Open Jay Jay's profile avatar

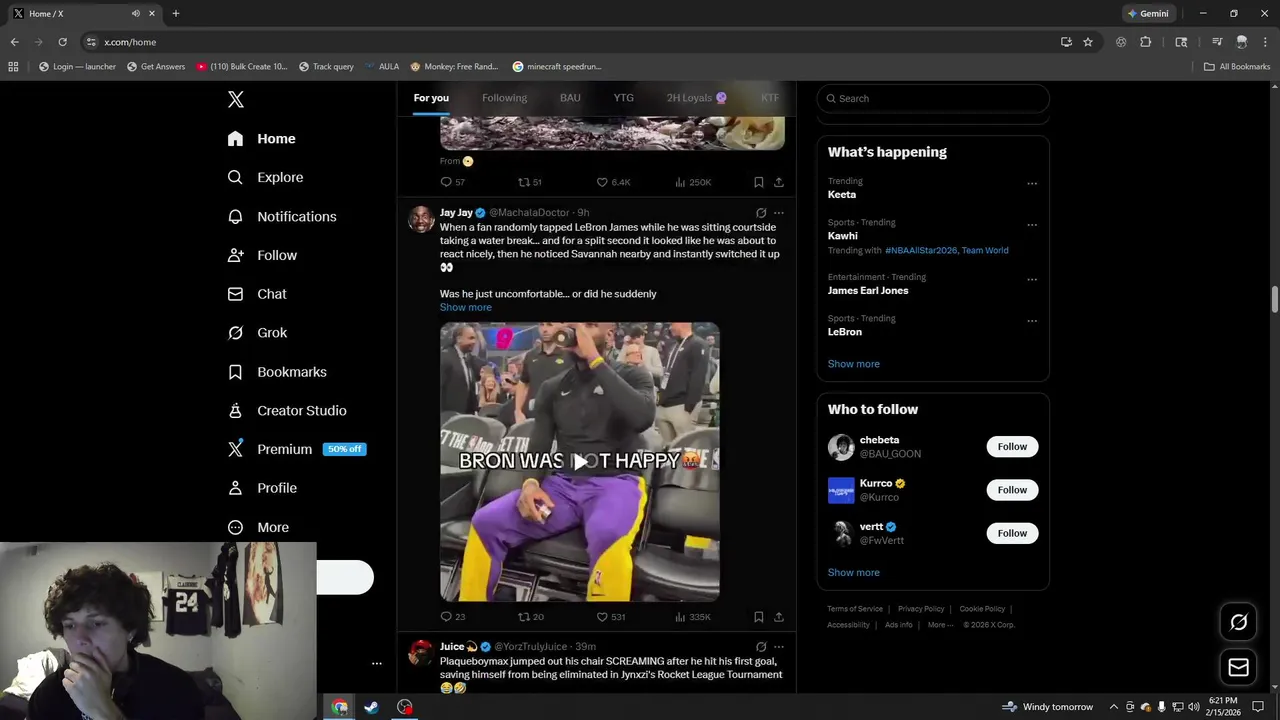coord(421,219)
